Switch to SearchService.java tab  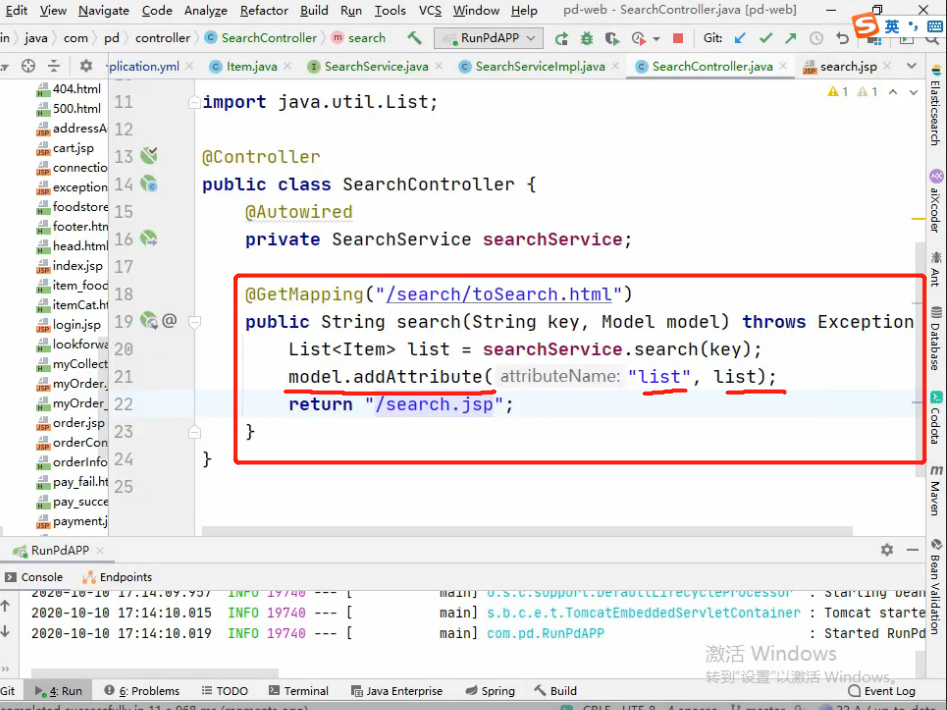(376, 66)
